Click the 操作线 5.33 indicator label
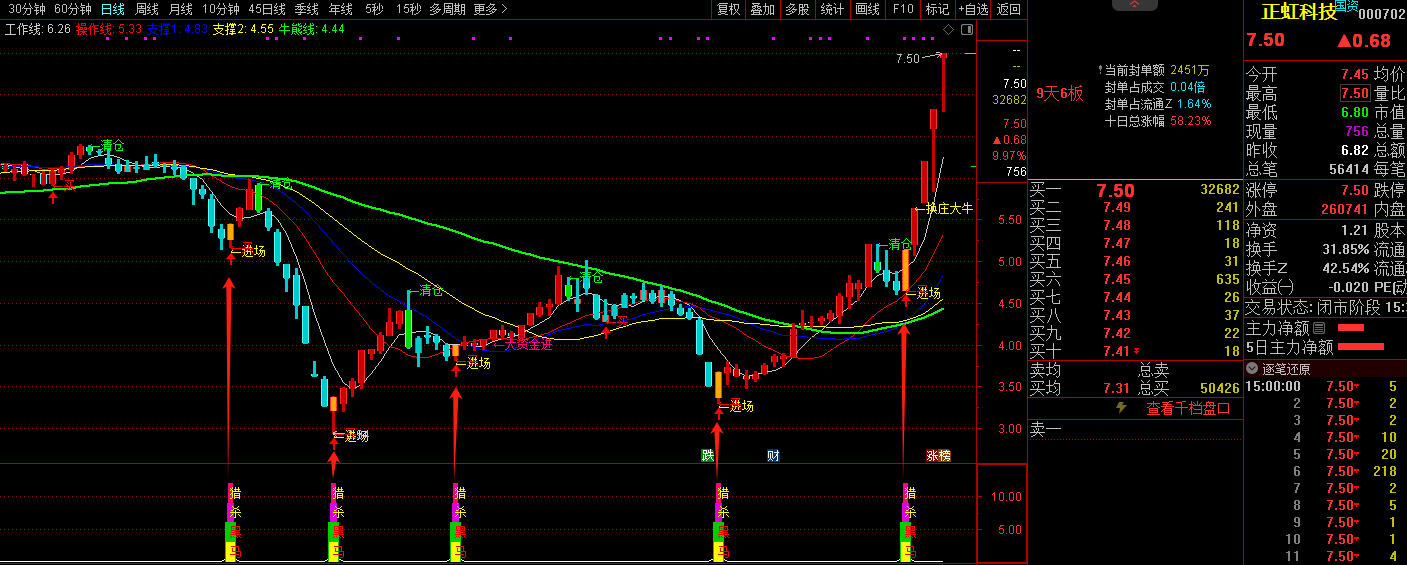This screenshot has height=565, width=1407. click(x=109, y=29)
